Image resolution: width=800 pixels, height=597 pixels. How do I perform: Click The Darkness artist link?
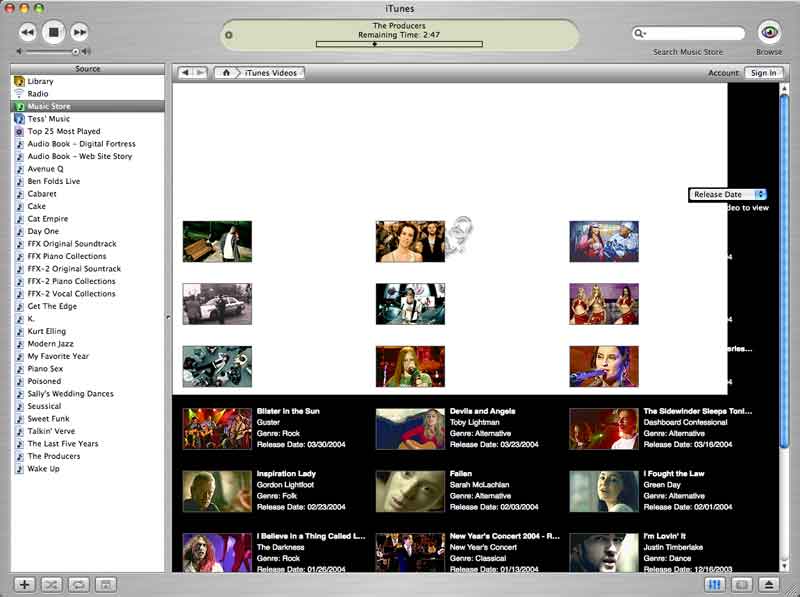(x=281, y=548)
